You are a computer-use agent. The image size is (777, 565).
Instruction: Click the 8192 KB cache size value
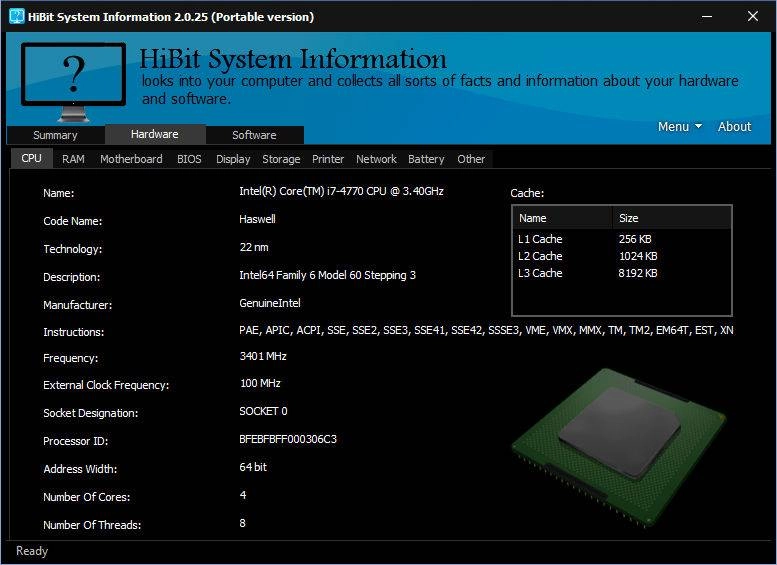638,273
